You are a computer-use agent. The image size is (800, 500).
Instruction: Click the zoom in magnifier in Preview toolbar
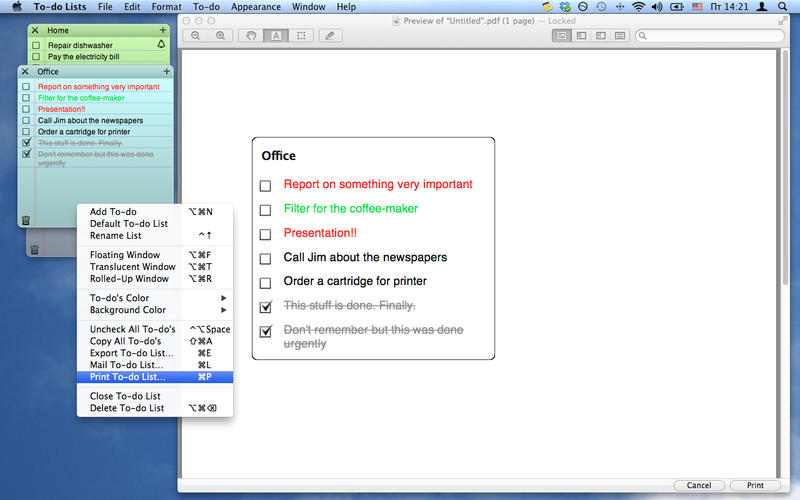220,36
